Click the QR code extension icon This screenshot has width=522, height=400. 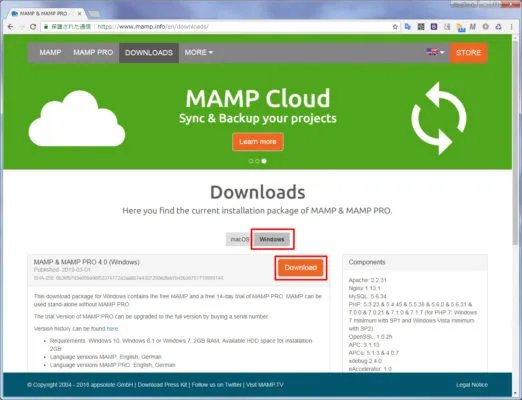[x=421, y=27]
